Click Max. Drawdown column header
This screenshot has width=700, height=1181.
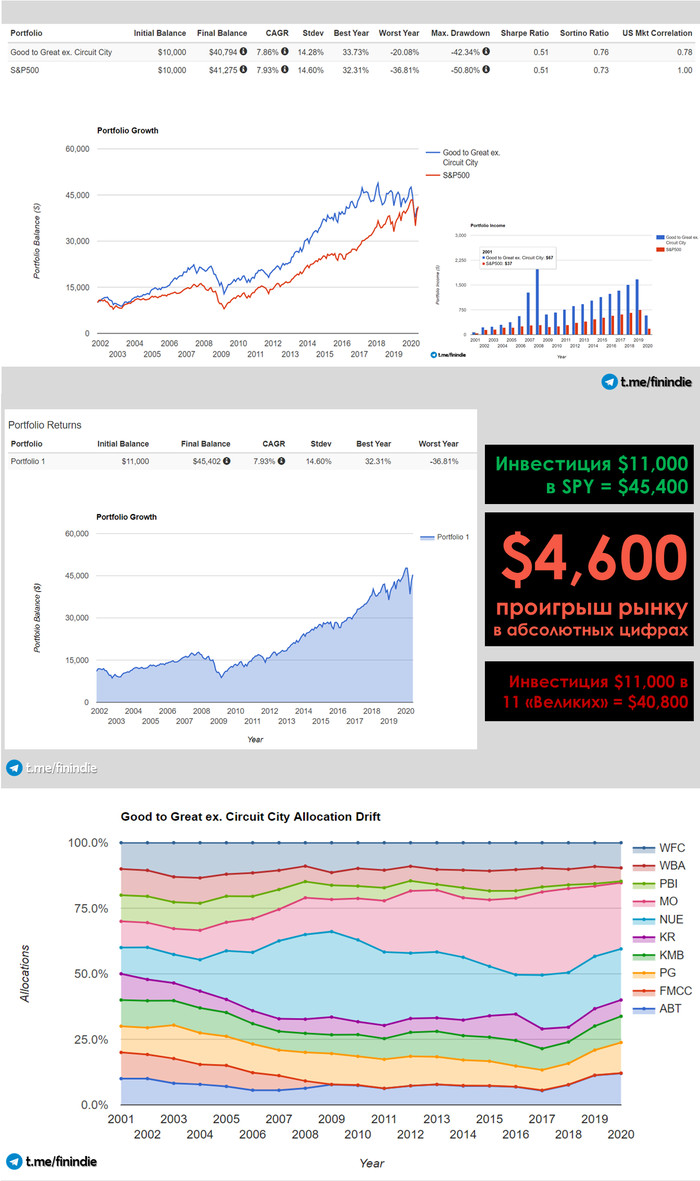(x=460, y=33)
